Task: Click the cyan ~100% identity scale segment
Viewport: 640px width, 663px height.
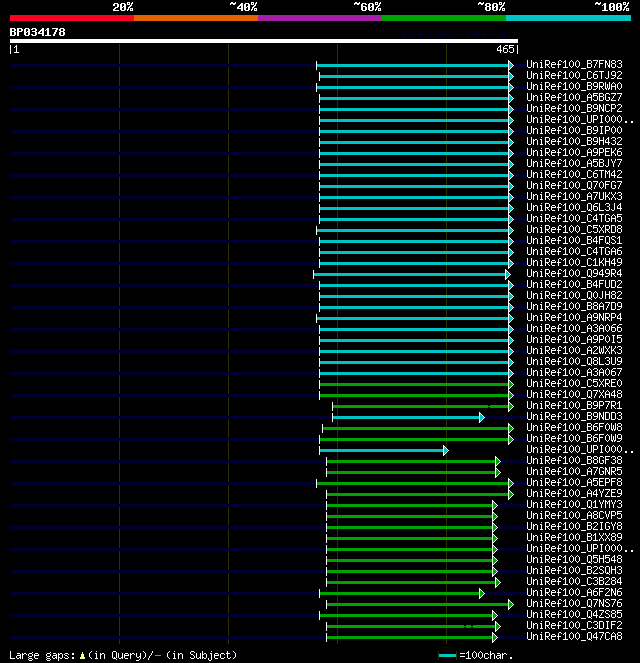Action: click(x=568, y=18)
